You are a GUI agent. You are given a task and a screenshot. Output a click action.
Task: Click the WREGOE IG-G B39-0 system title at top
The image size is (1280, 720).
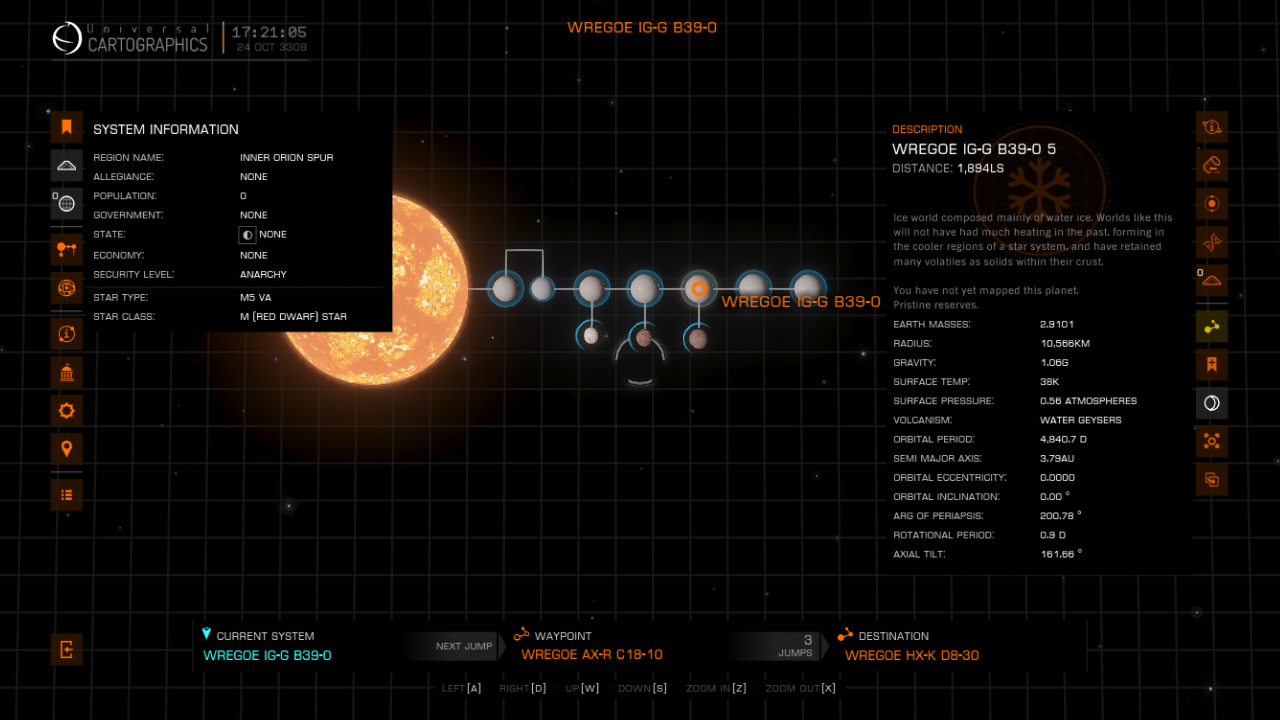click(x=642, y=27)
